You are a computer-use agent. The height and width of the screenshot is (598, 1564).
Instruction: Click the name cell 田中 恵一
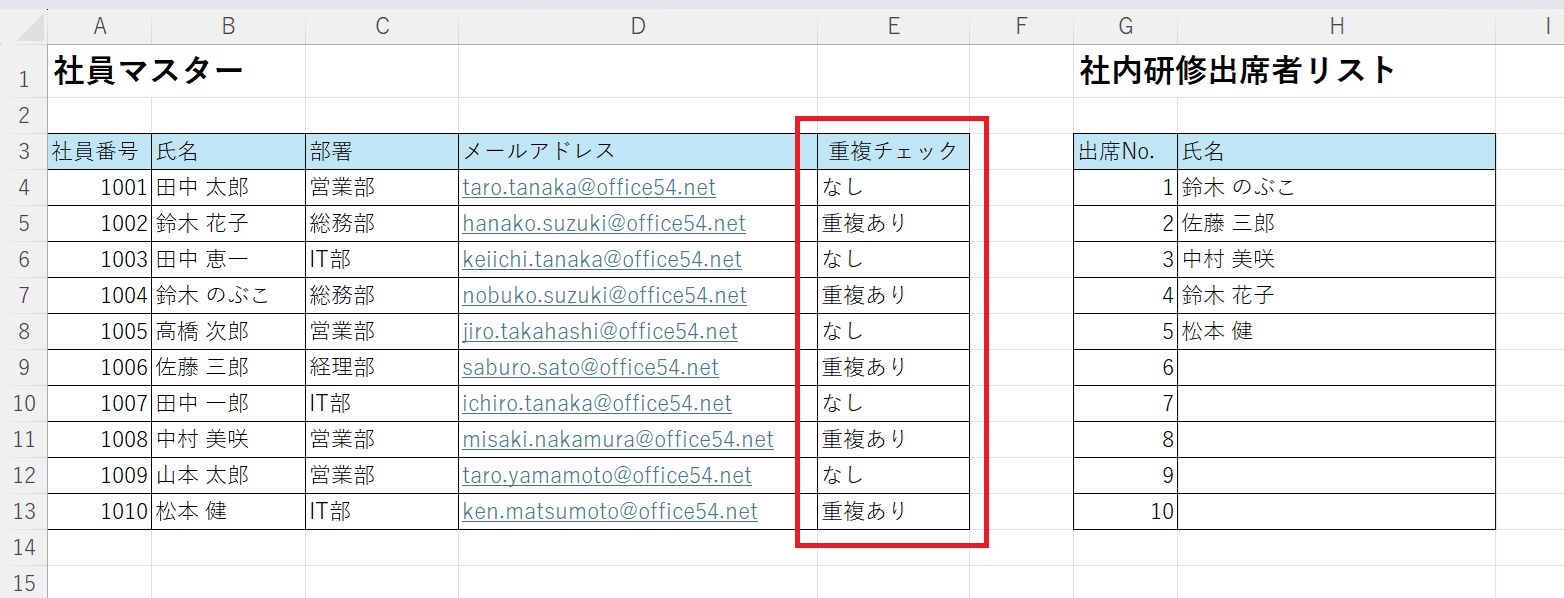(x=229, y=259)
